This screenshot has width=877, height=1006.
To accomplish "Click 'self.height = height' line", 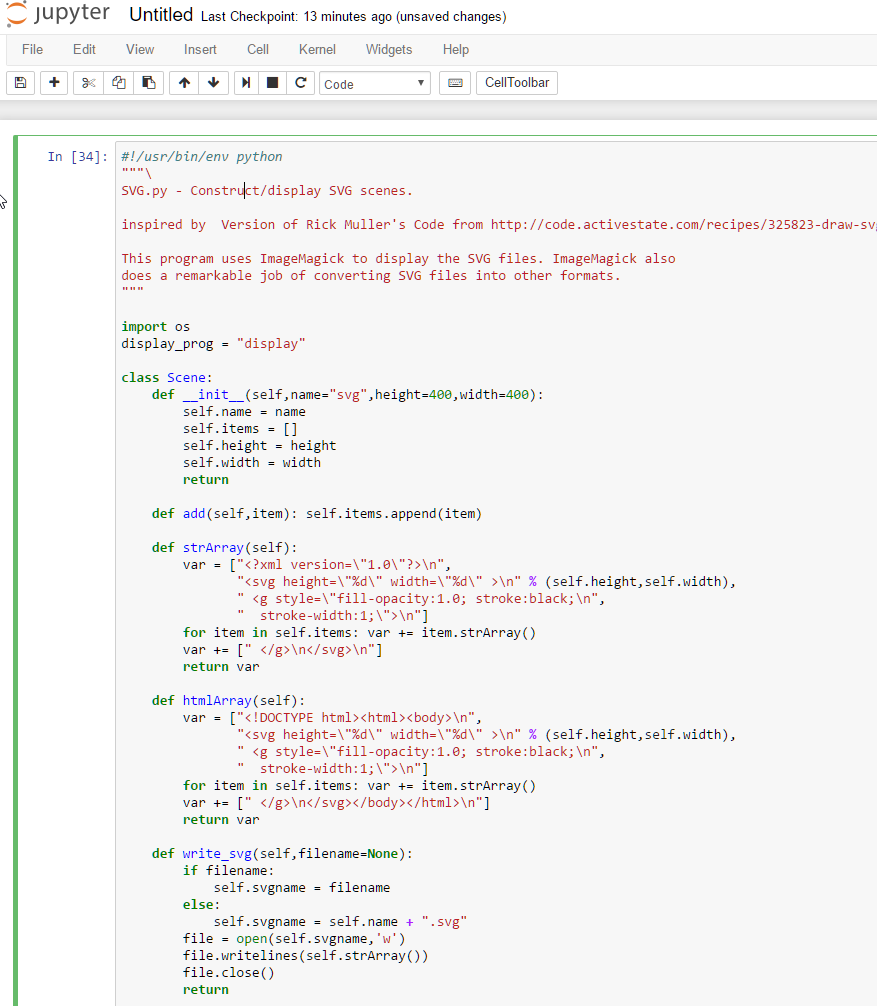I will (x=259, y=446).
